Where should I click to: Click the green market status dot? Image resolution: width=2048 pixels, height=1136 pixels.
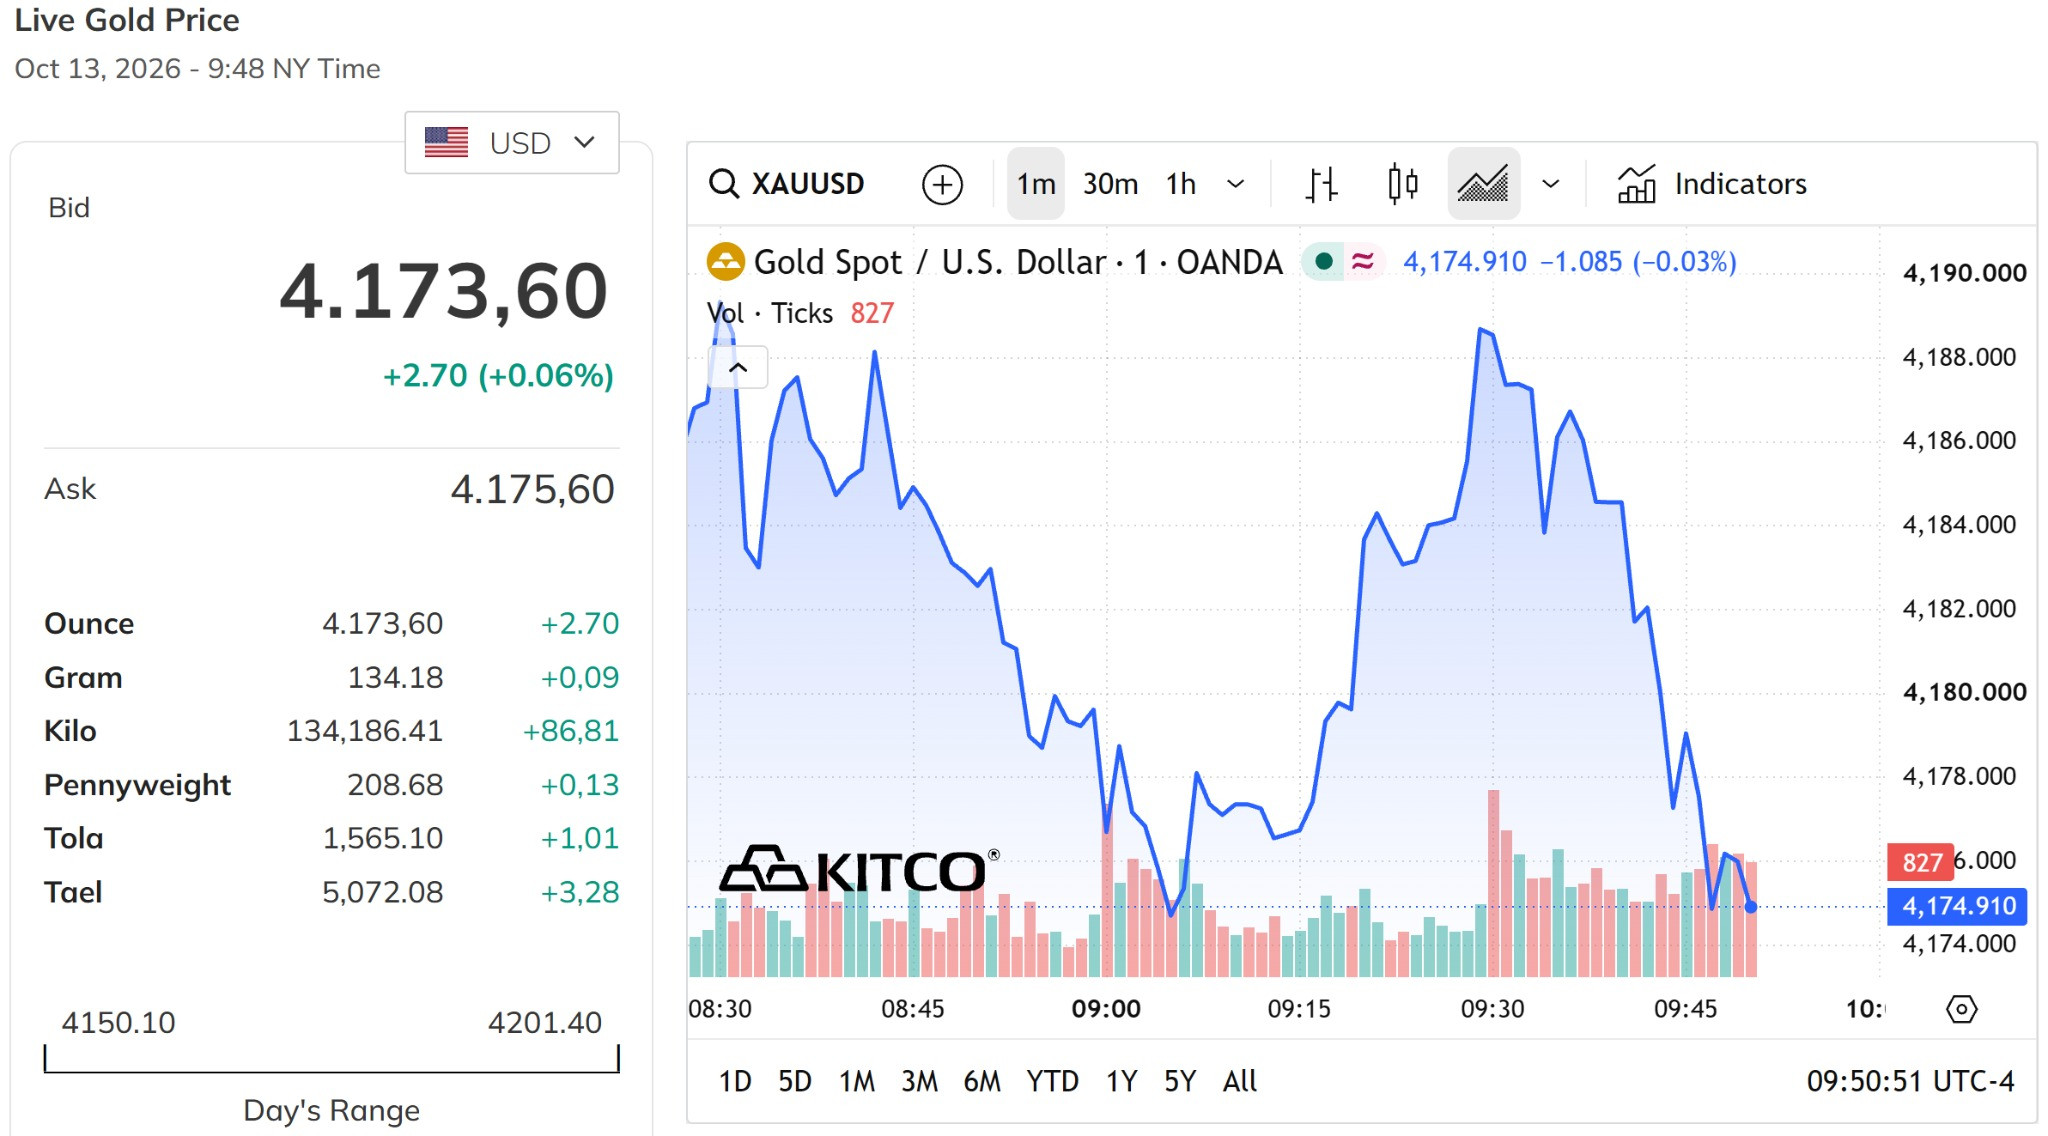tap(1324, 262)
